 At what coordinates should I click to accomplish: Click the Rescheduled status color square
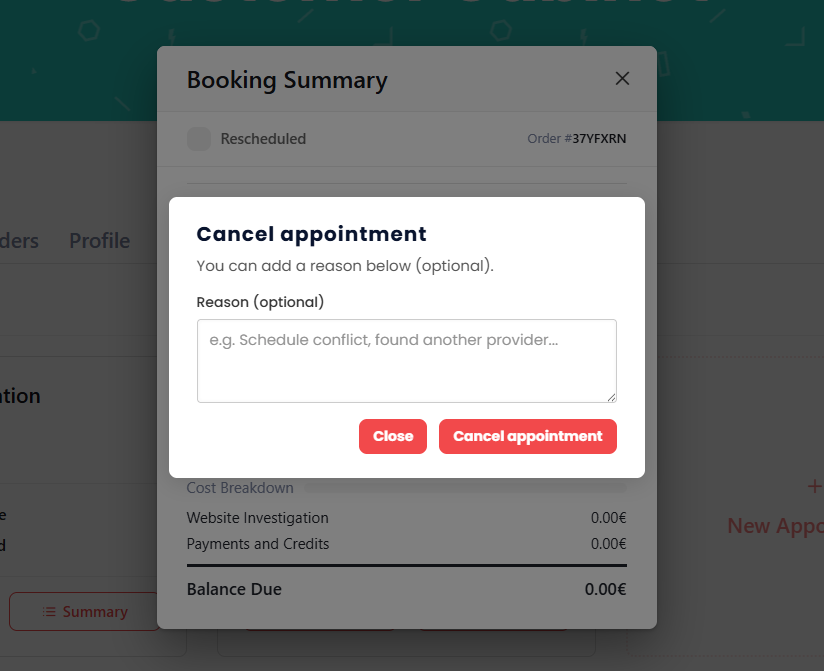click(x=199, y=139)
